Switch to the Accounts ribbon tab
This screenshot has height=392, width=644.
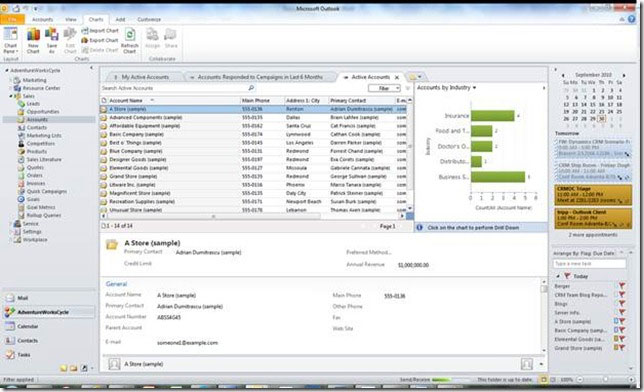[42, 19]
